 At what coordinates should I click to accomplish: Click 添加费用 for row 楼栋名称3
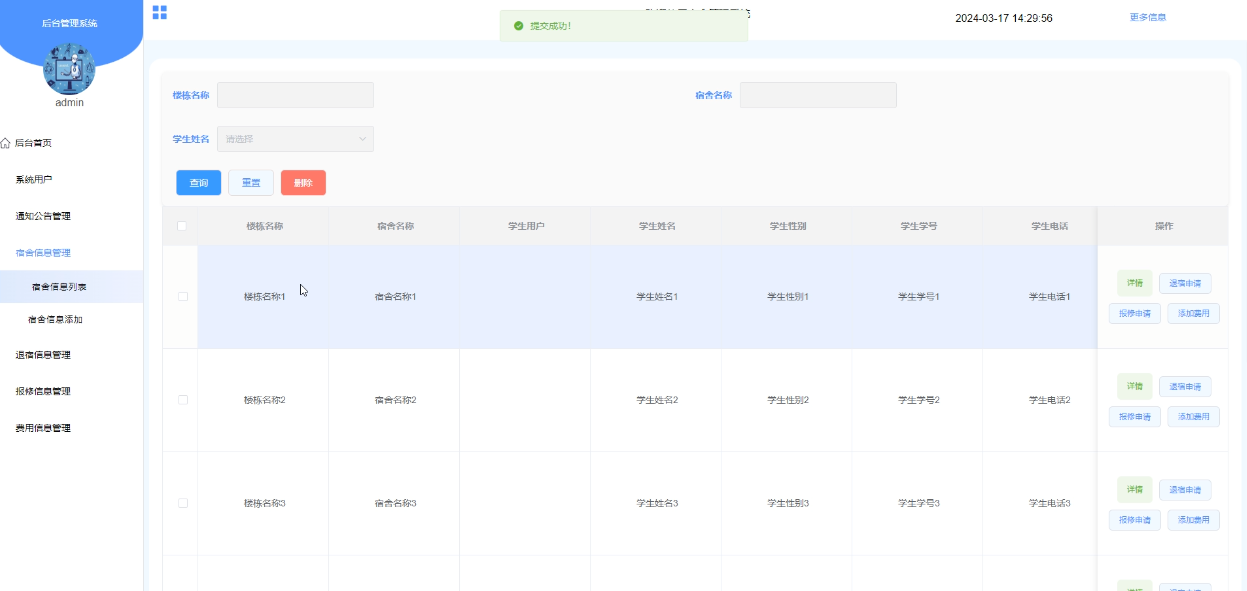[x=1194, y=520]
